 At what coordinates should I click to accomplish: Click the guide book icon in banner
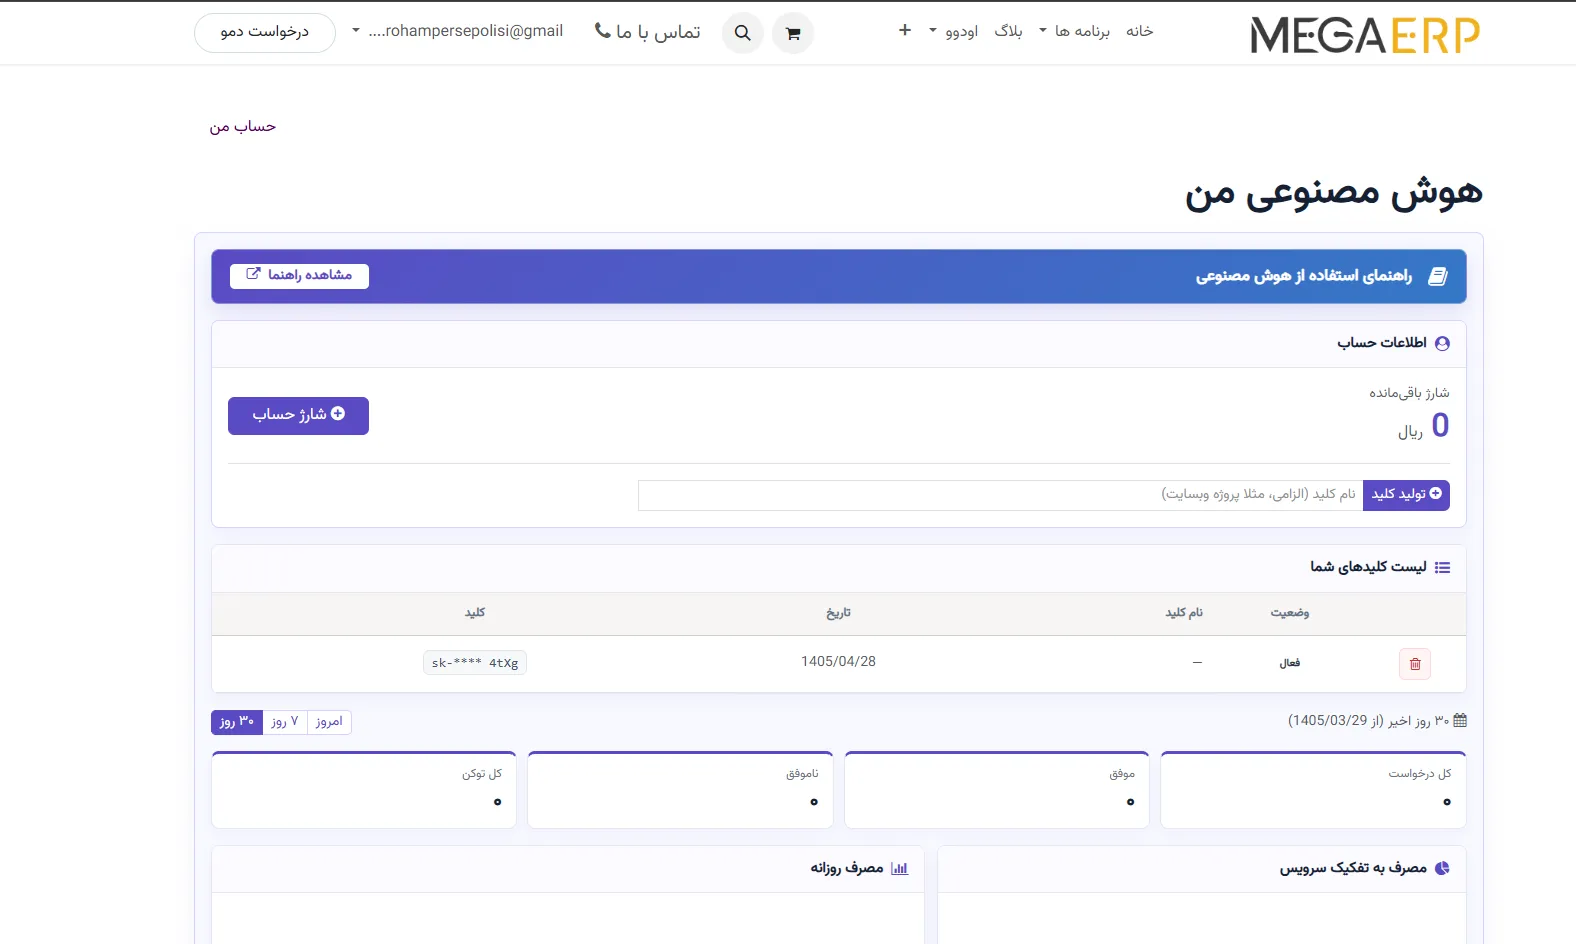pos(1438,276)
